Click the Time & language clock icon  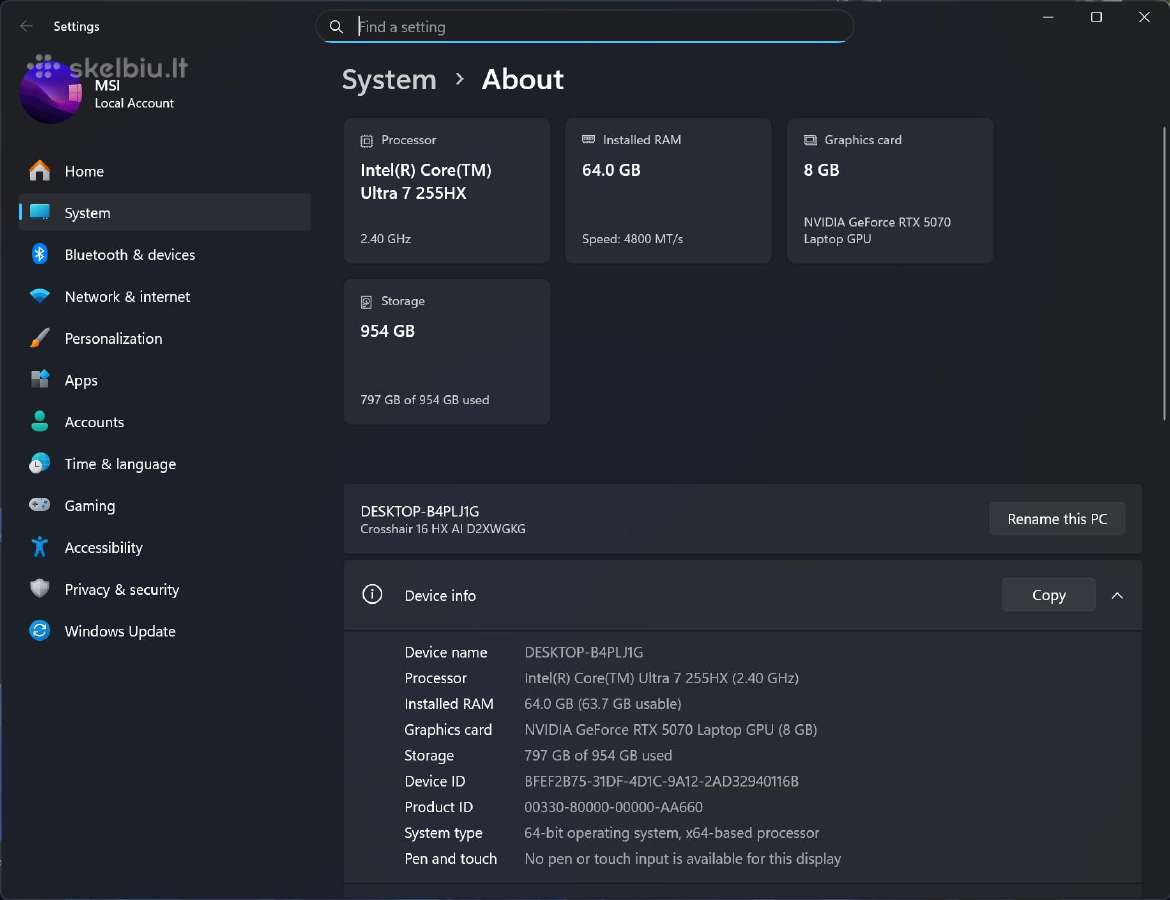click(40, 463)
